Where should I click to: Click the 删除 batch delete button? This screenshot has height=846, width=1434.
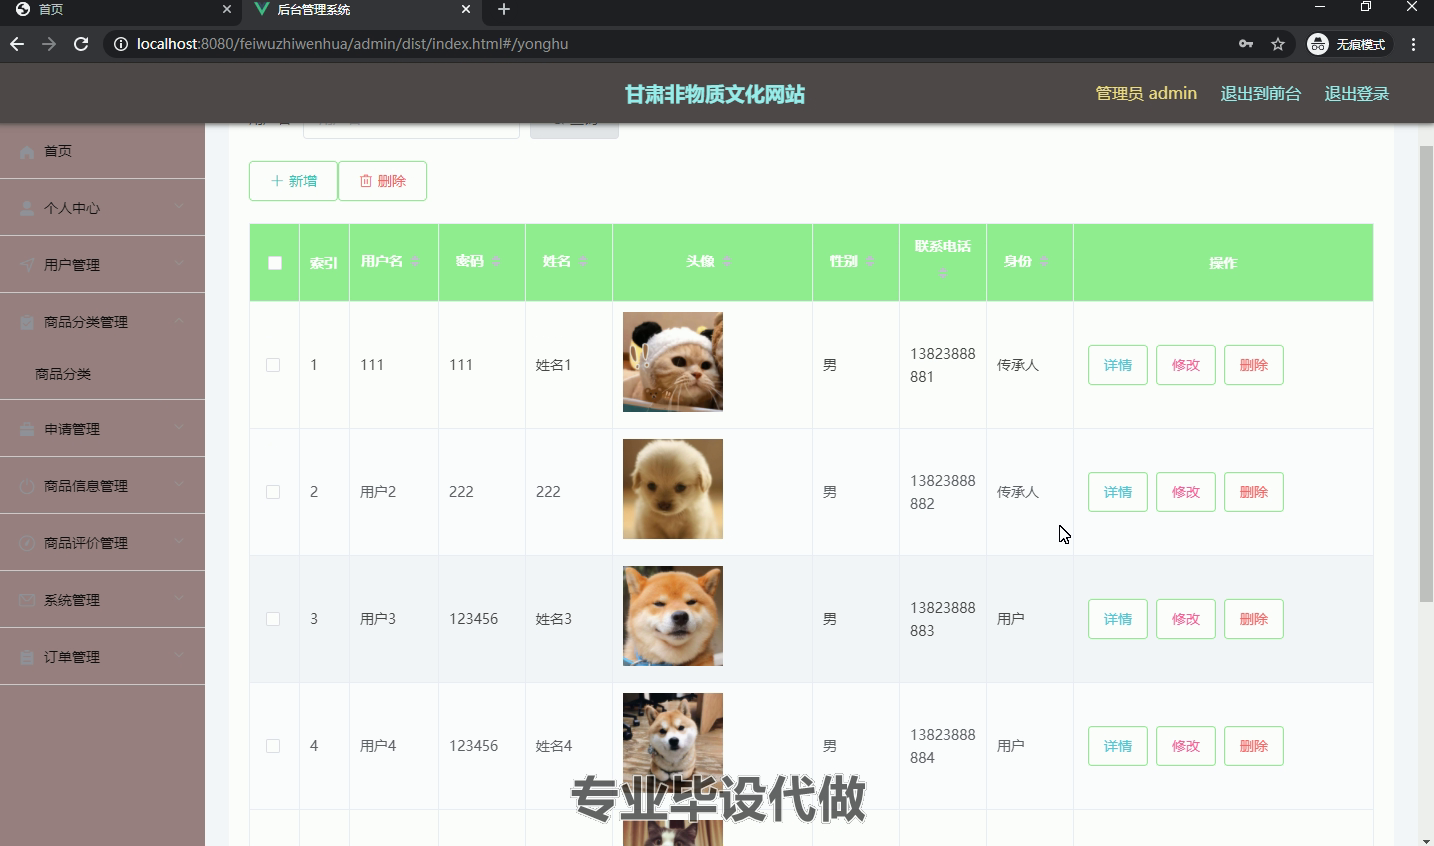382,181
